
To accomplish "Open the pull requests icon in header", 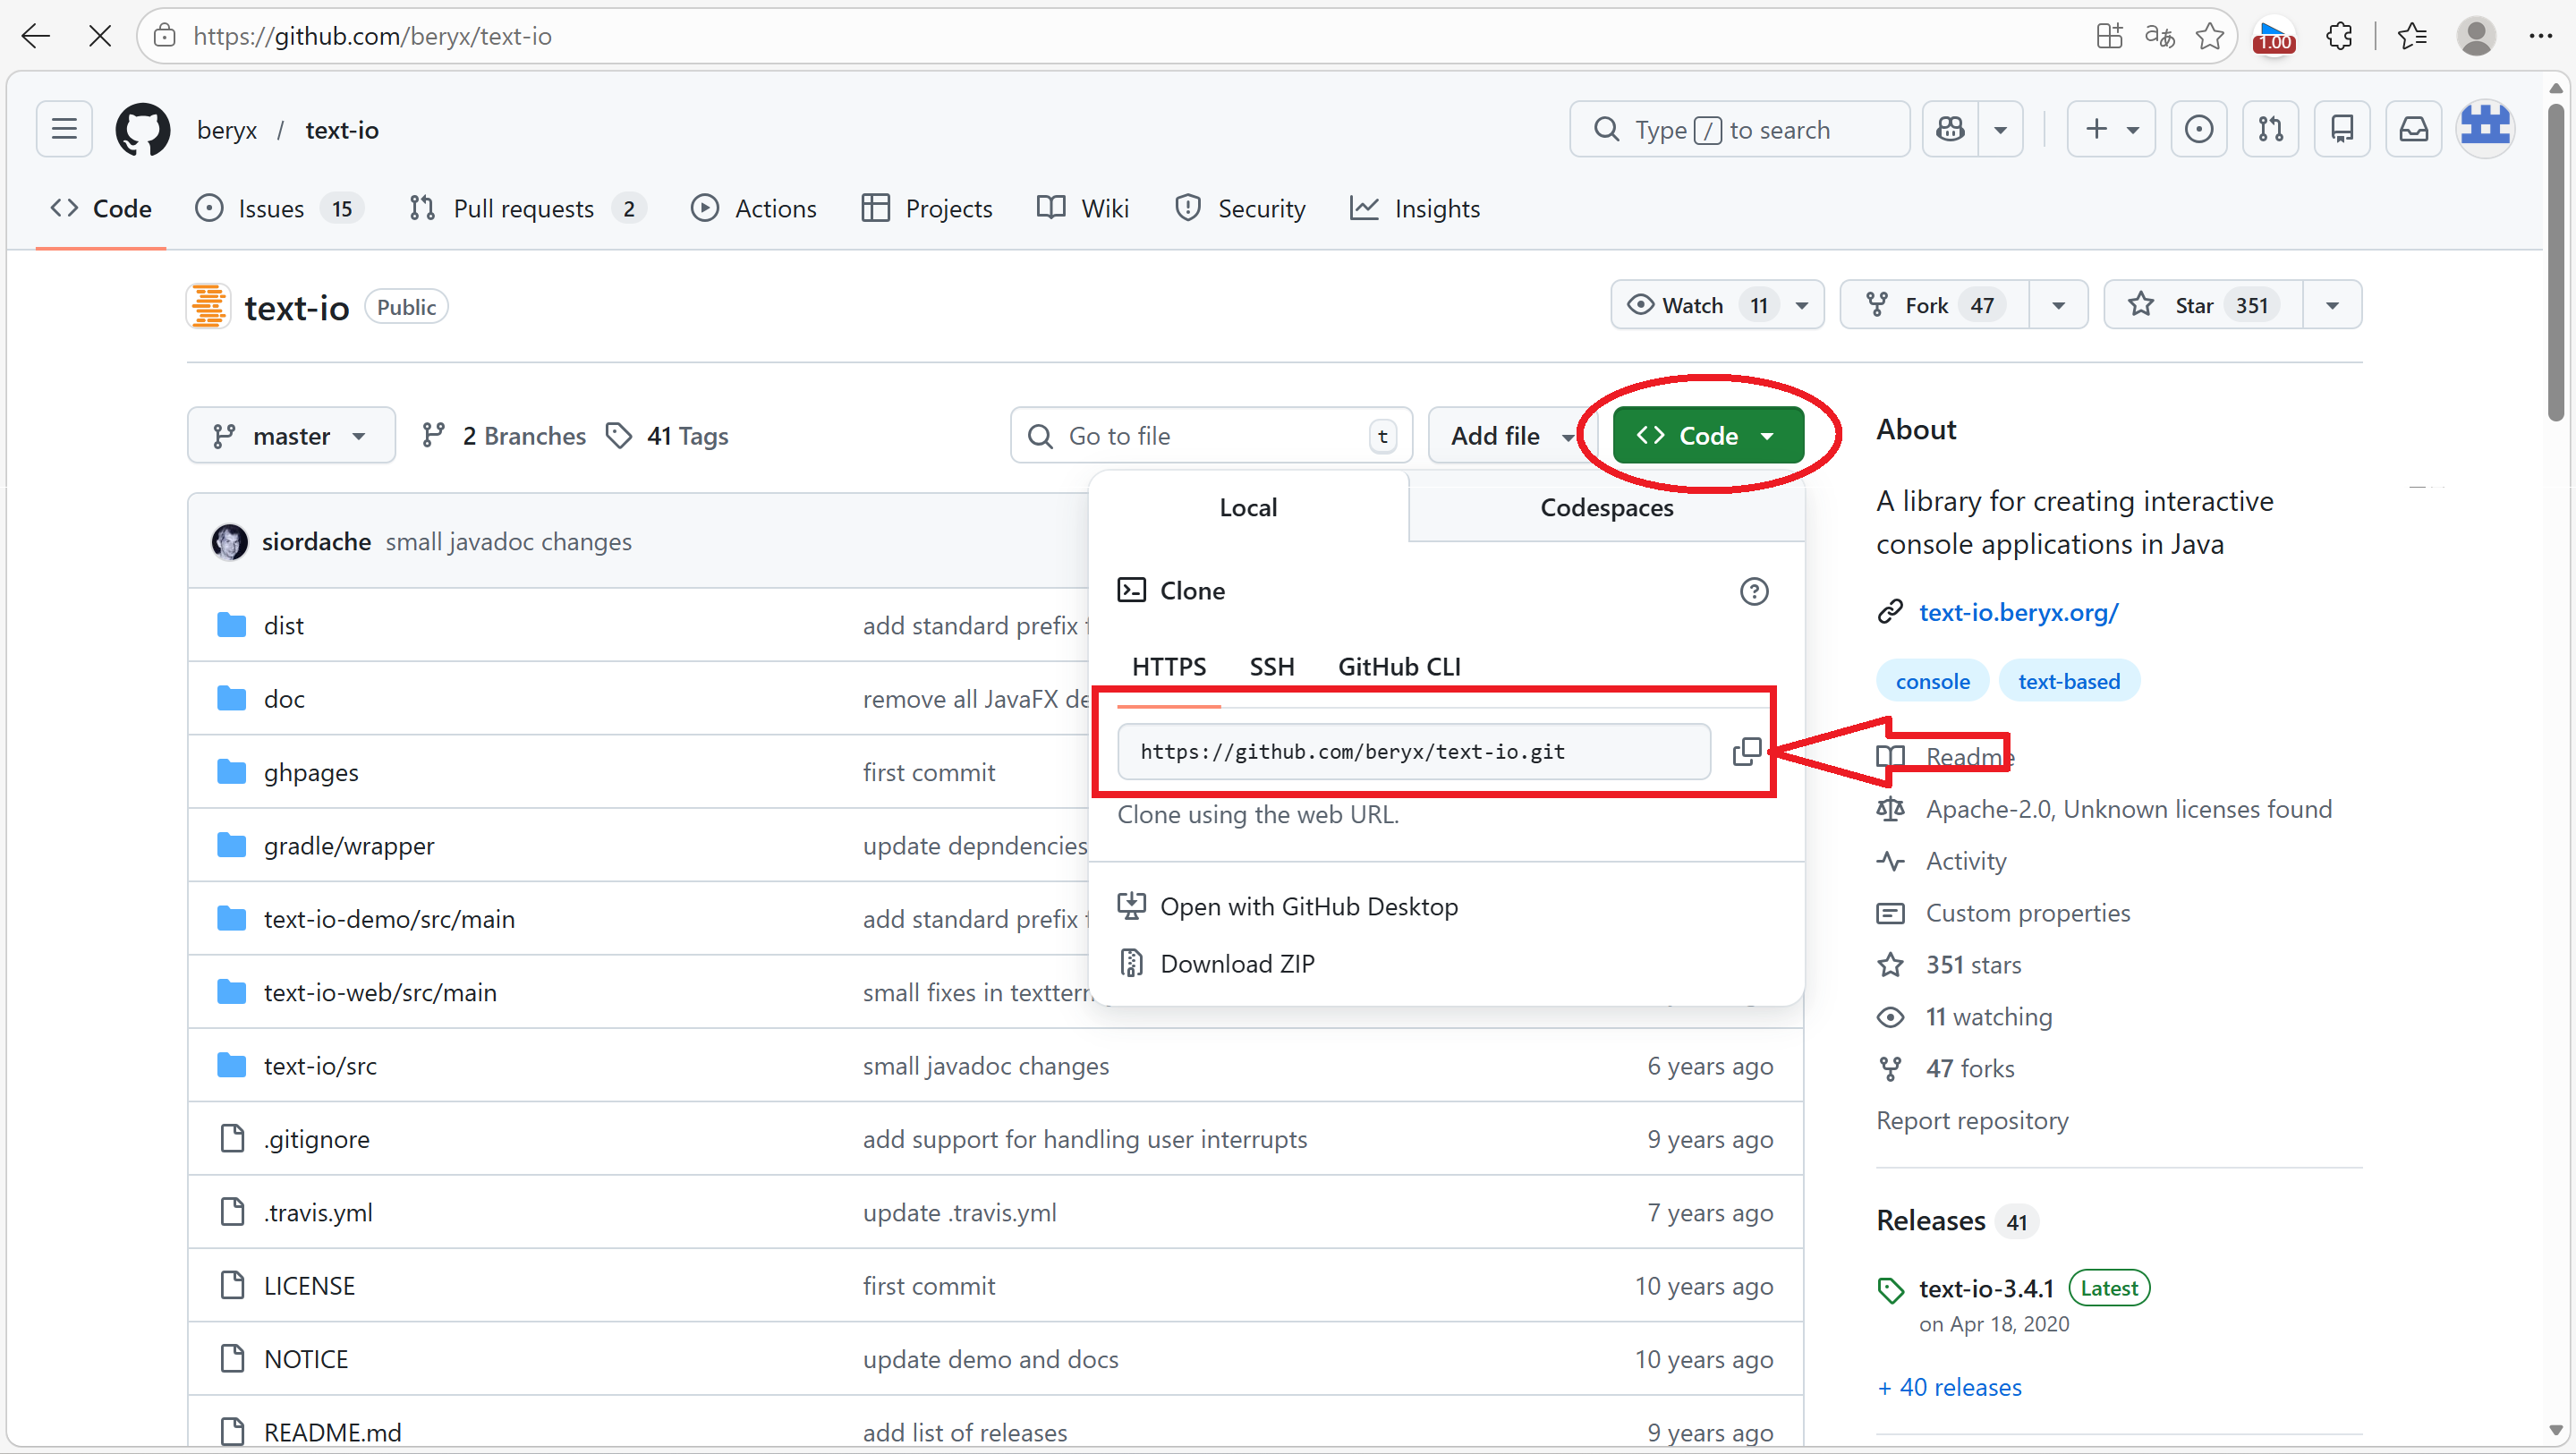I will coord(2270,130).
